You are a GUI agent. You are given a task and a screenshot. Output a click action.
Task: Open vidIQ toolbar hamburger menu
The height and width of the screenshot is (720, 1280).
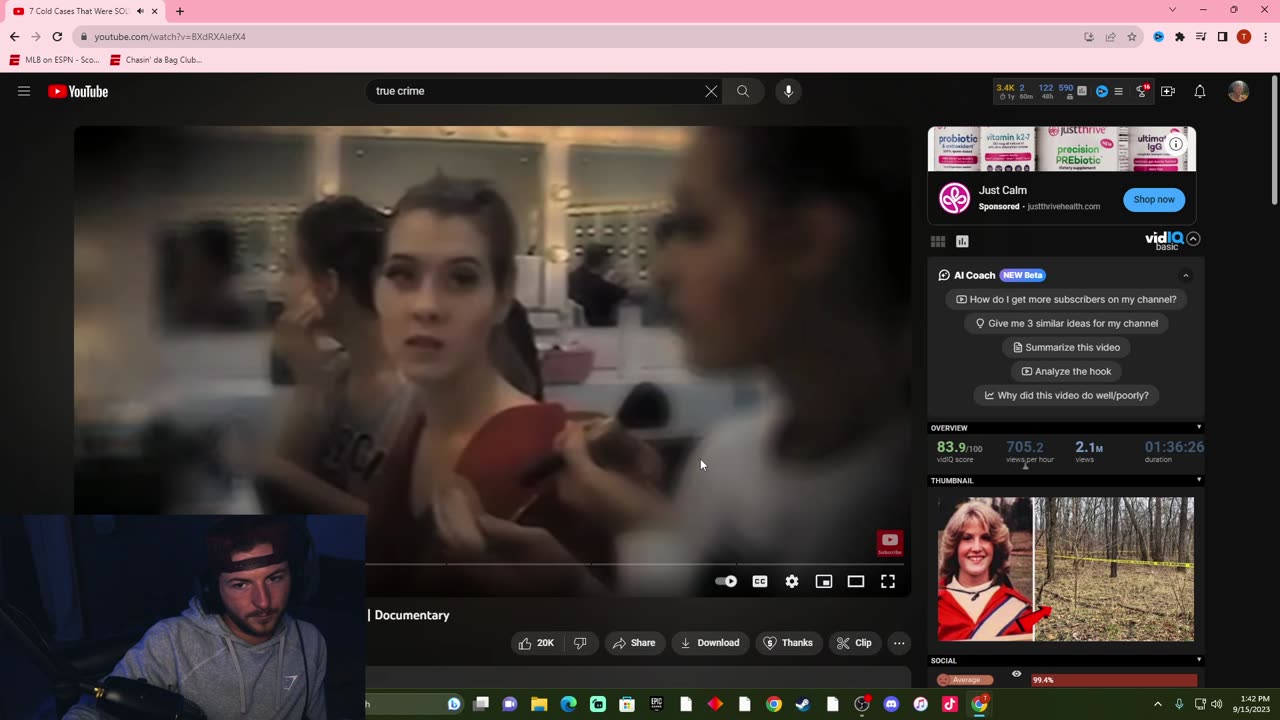click(x=1118, y=91)
